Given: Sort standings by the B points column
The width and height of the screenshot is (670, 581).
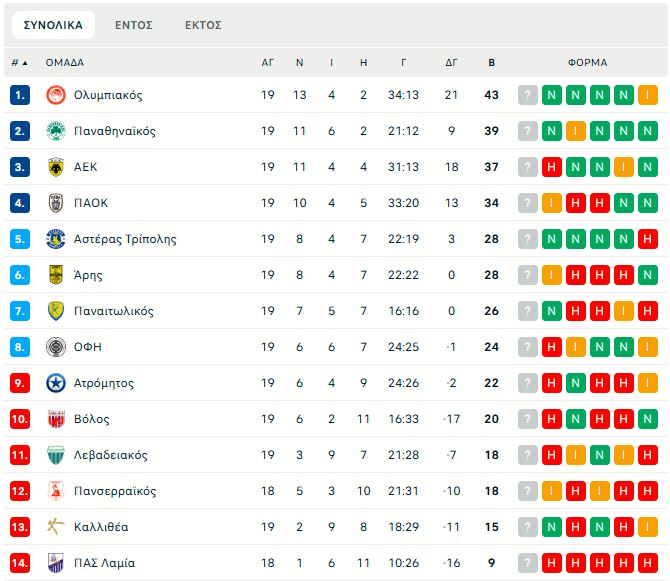Looking at the screenshot, I should (x=491, y=62).
